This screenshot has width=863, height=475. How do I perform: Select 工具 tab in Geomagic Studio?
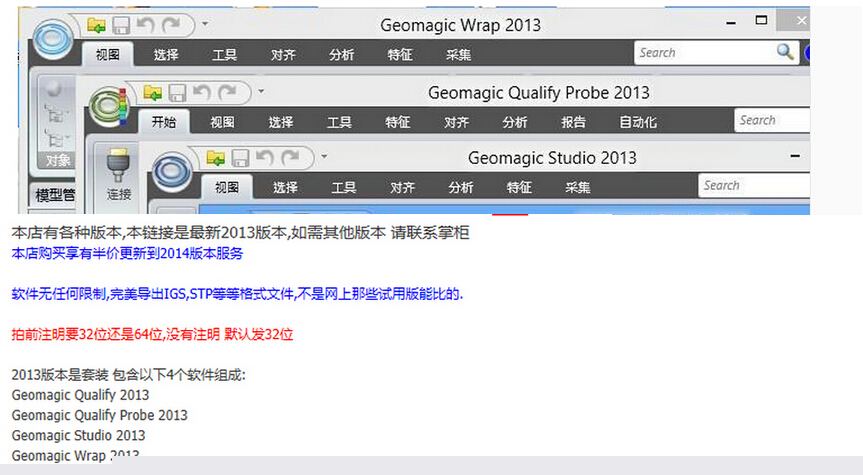click(x=343, y=188)
